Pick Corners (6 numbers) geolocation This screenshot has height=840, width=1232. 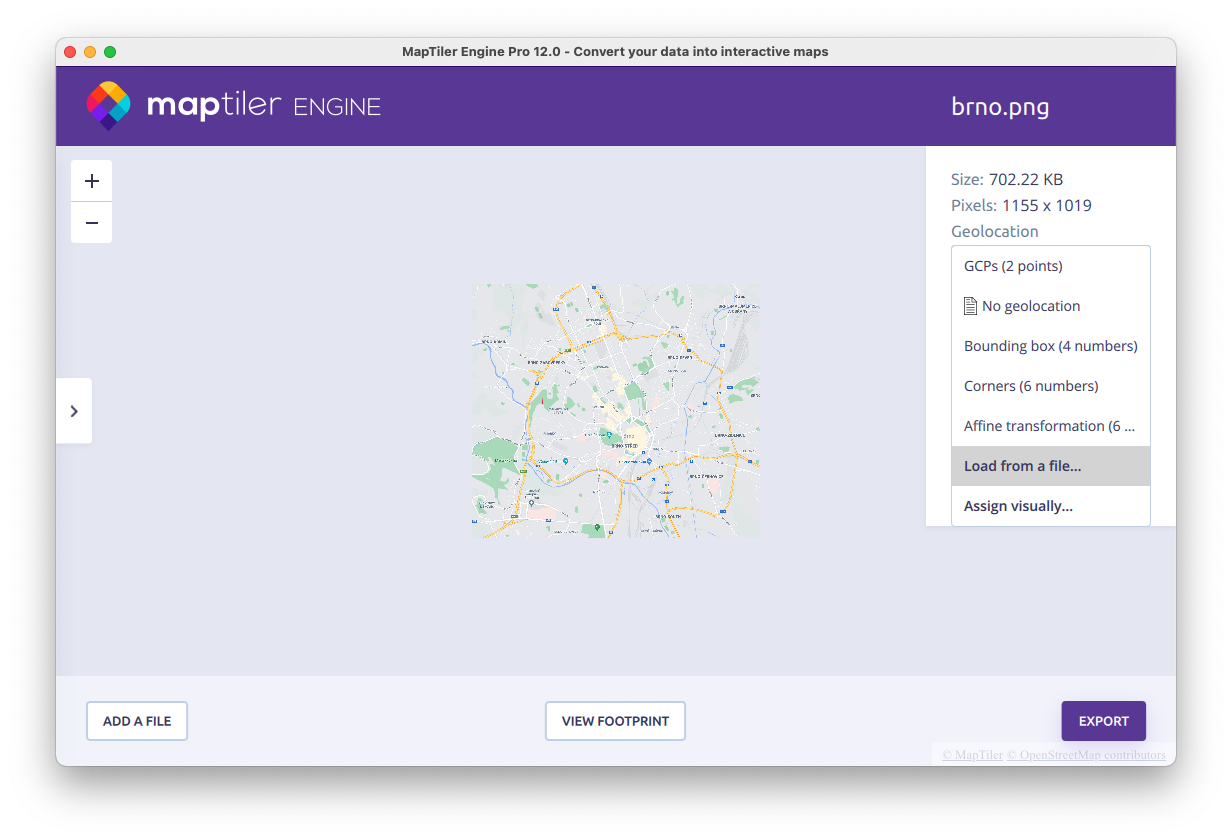(x=1031, y=386)
